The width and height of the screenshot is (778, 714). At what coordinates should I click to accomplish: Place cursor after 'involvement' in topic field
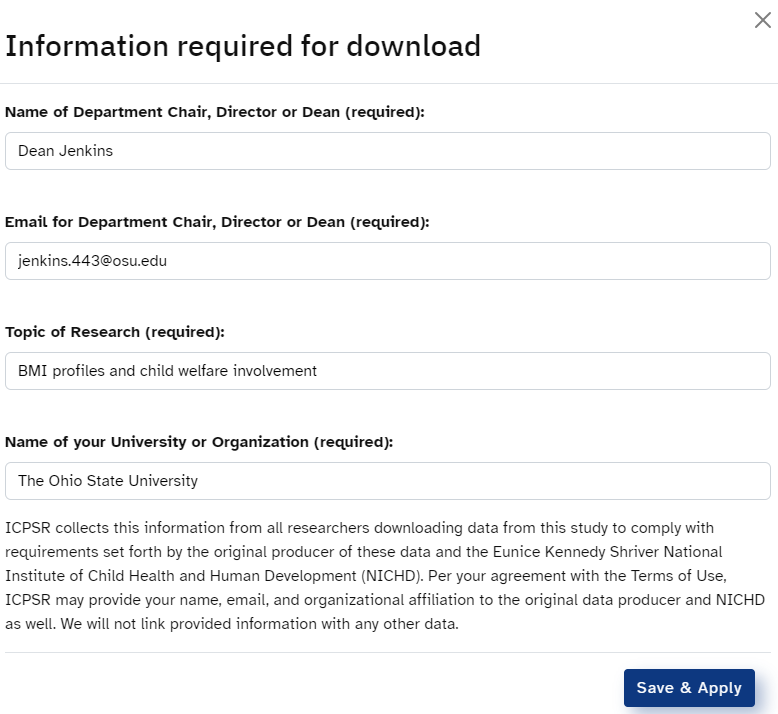[x=318, y=371]
